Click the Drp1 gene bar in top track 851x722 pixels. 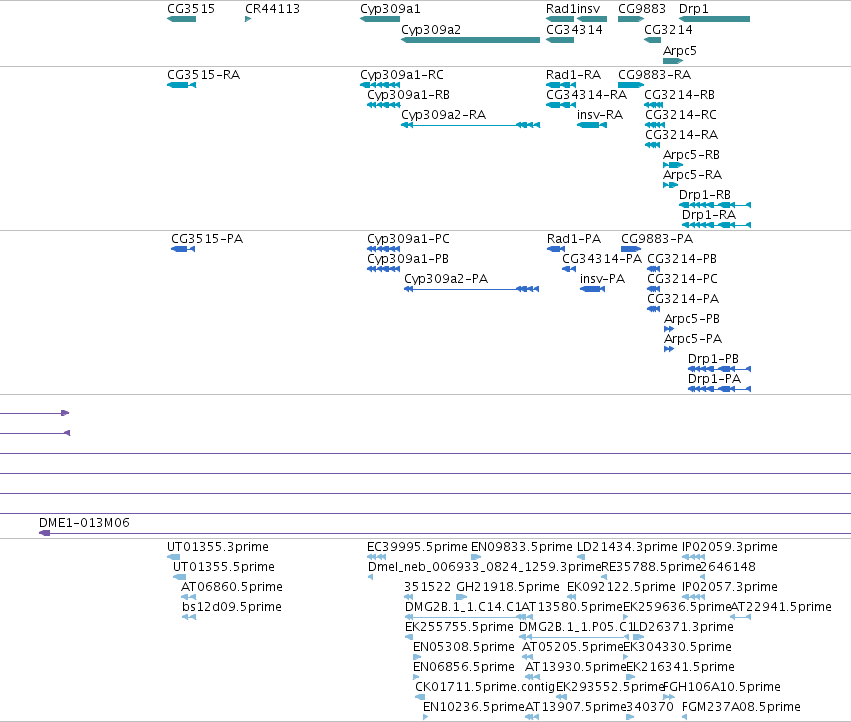click(x=714, y=19)
